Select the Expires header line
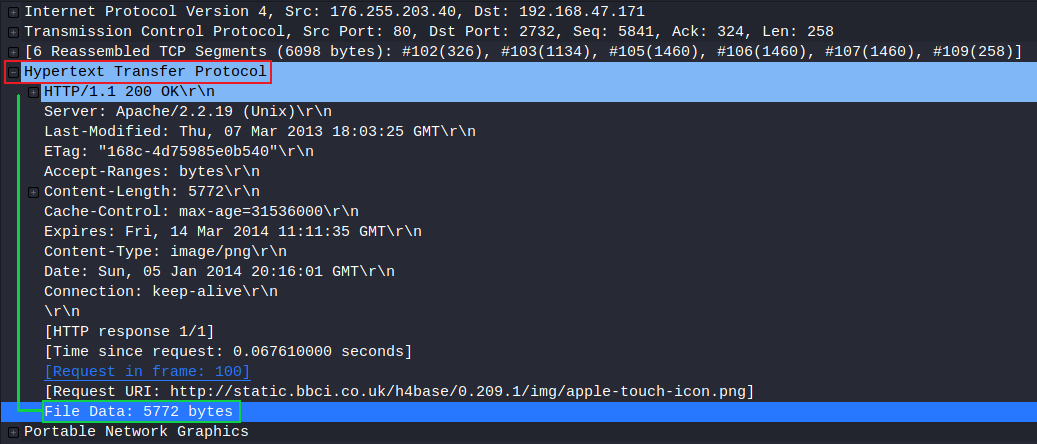 (233, 232)
